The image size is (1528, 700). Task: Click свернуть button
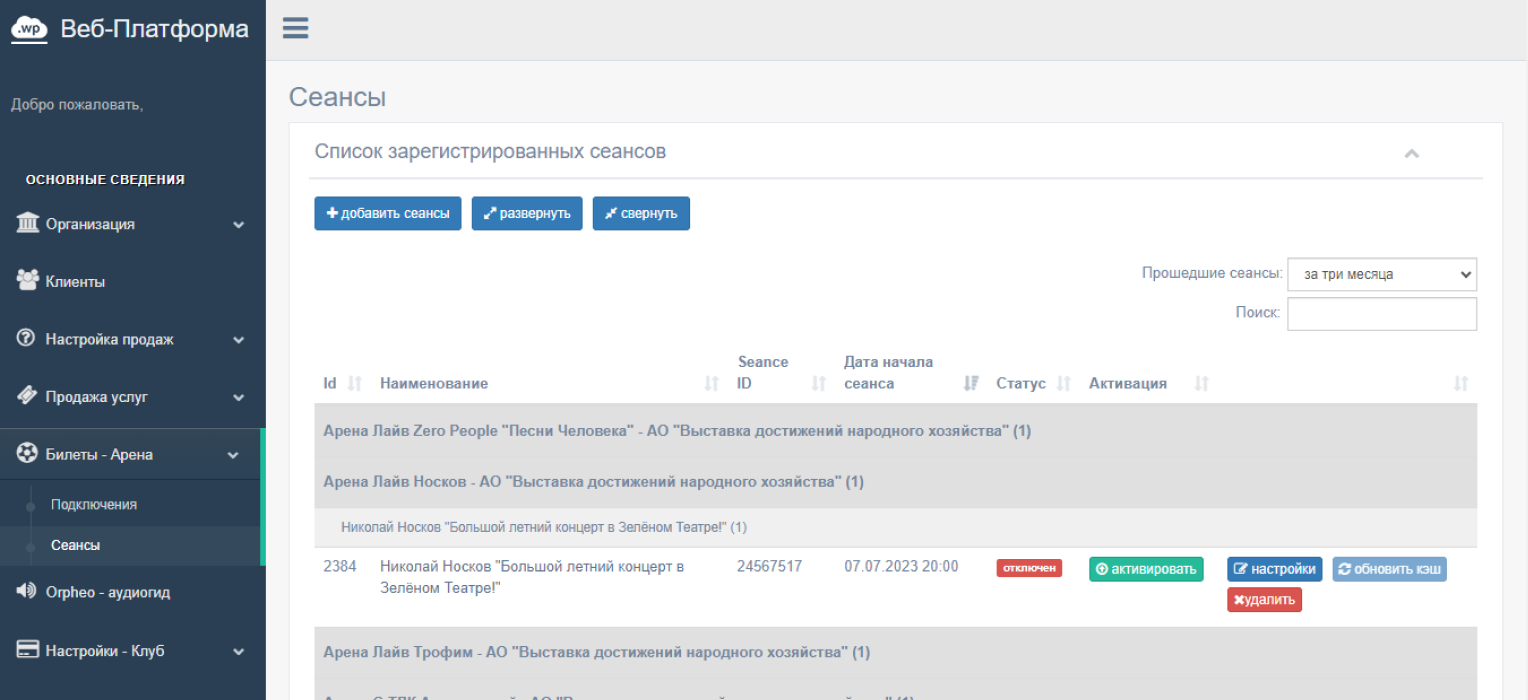(x=641, y=213)
